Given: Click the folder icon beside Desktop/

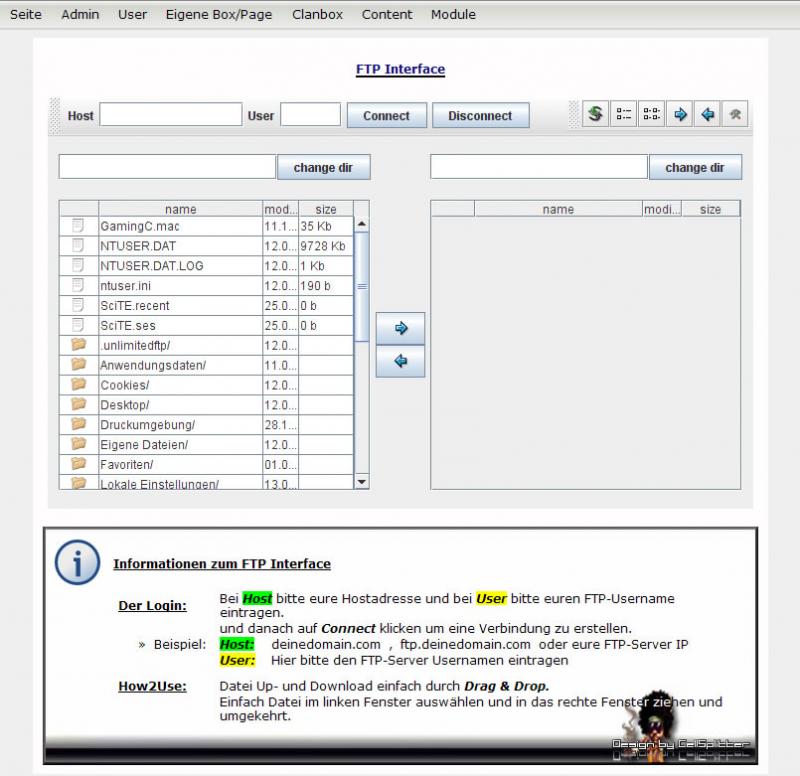Looking at the screenshot, I should pos(79,404).
